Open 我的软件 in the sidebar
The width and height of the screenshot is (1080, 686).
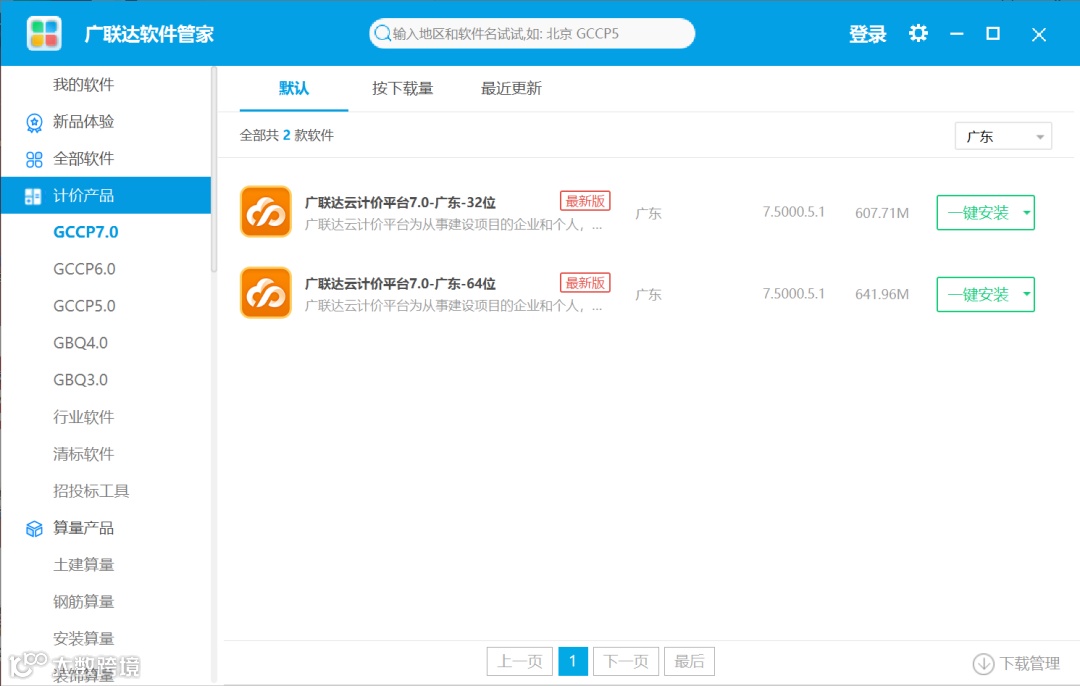click(83, 85)
